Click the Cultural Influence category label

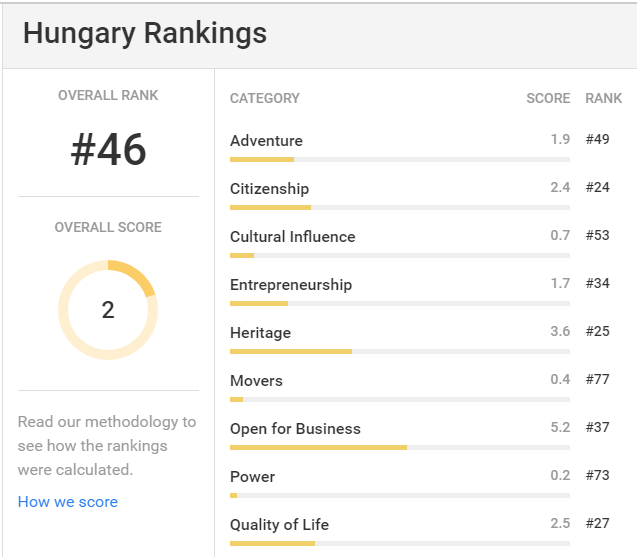click(292, 237)
